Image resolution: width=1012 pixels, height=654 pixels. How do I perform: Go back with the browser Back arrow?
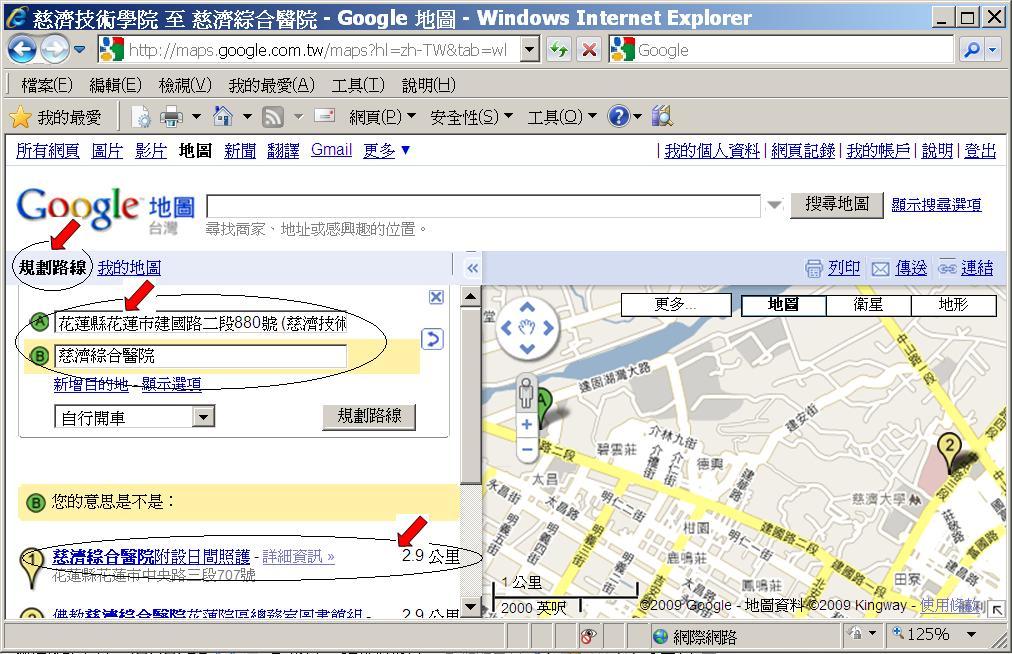pos(21,49)
